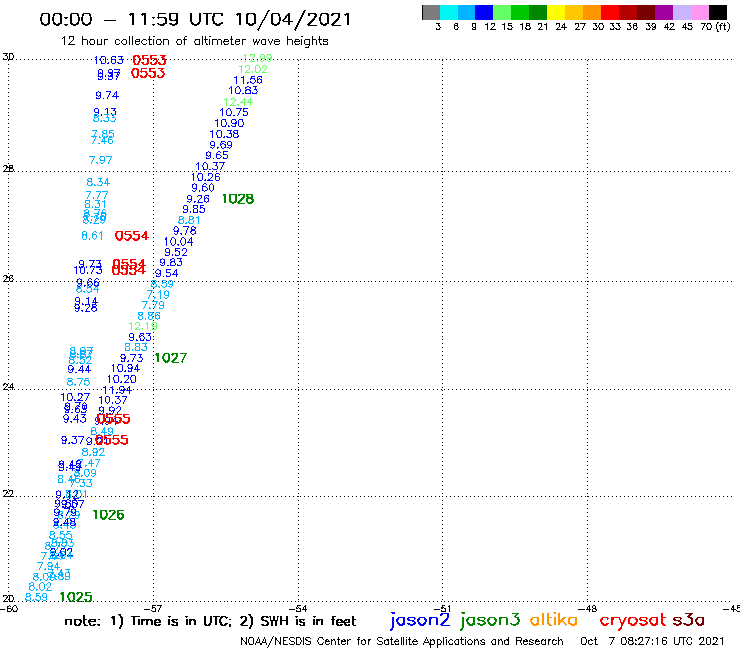This screenshot has height=650, width=740.
Task: Click the "10.94" wave height value
Action: pyautogui.click(x=126, y=368)
